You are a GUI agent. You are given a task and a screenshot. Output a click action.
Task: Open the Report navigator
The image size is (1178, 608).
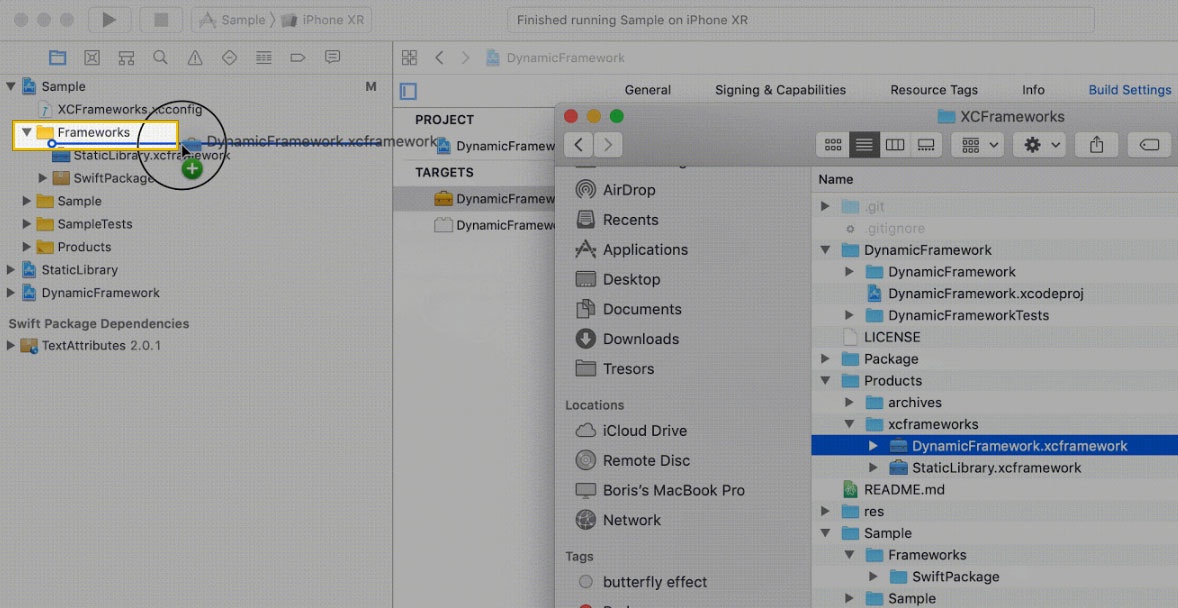(333, 57)
